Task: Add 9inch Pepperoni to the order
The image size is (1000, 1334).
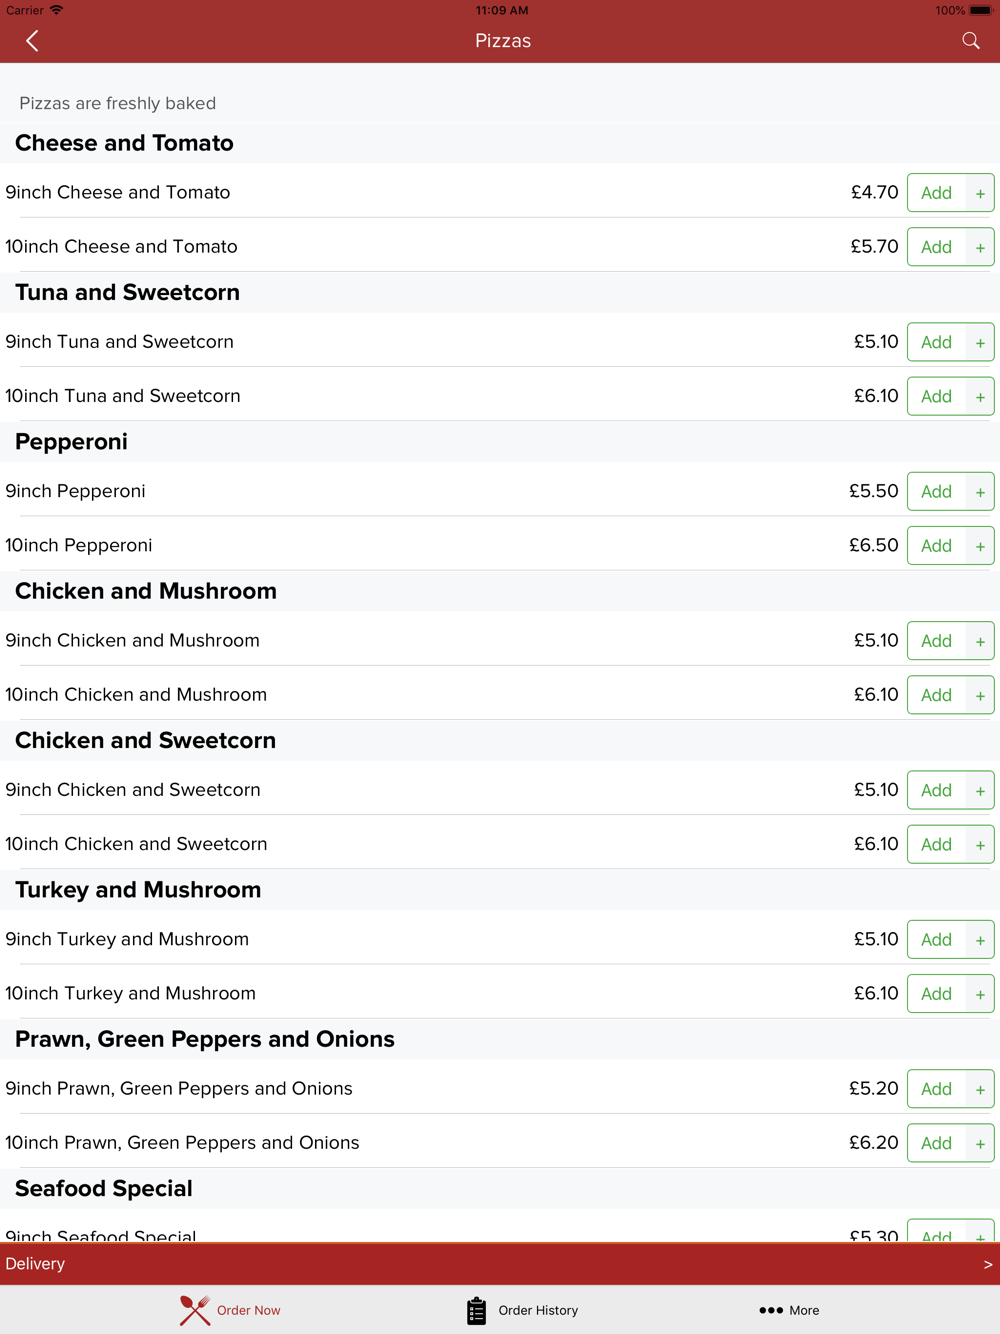Action: coord(936,492)
